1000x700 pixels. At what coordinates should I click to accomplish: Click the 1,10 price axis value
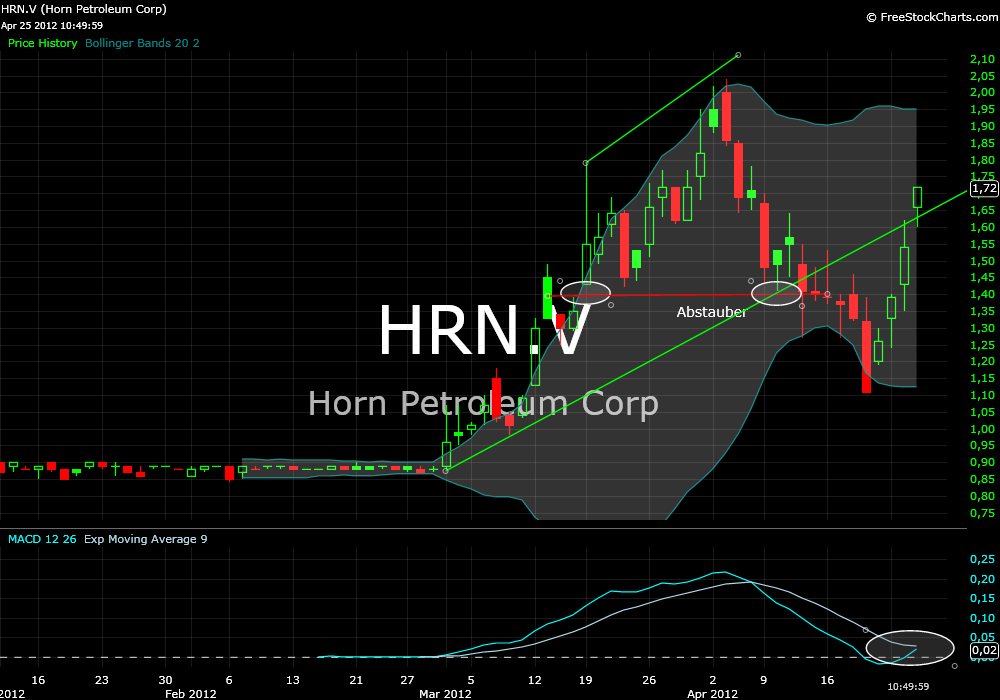[x=982, y=395]
